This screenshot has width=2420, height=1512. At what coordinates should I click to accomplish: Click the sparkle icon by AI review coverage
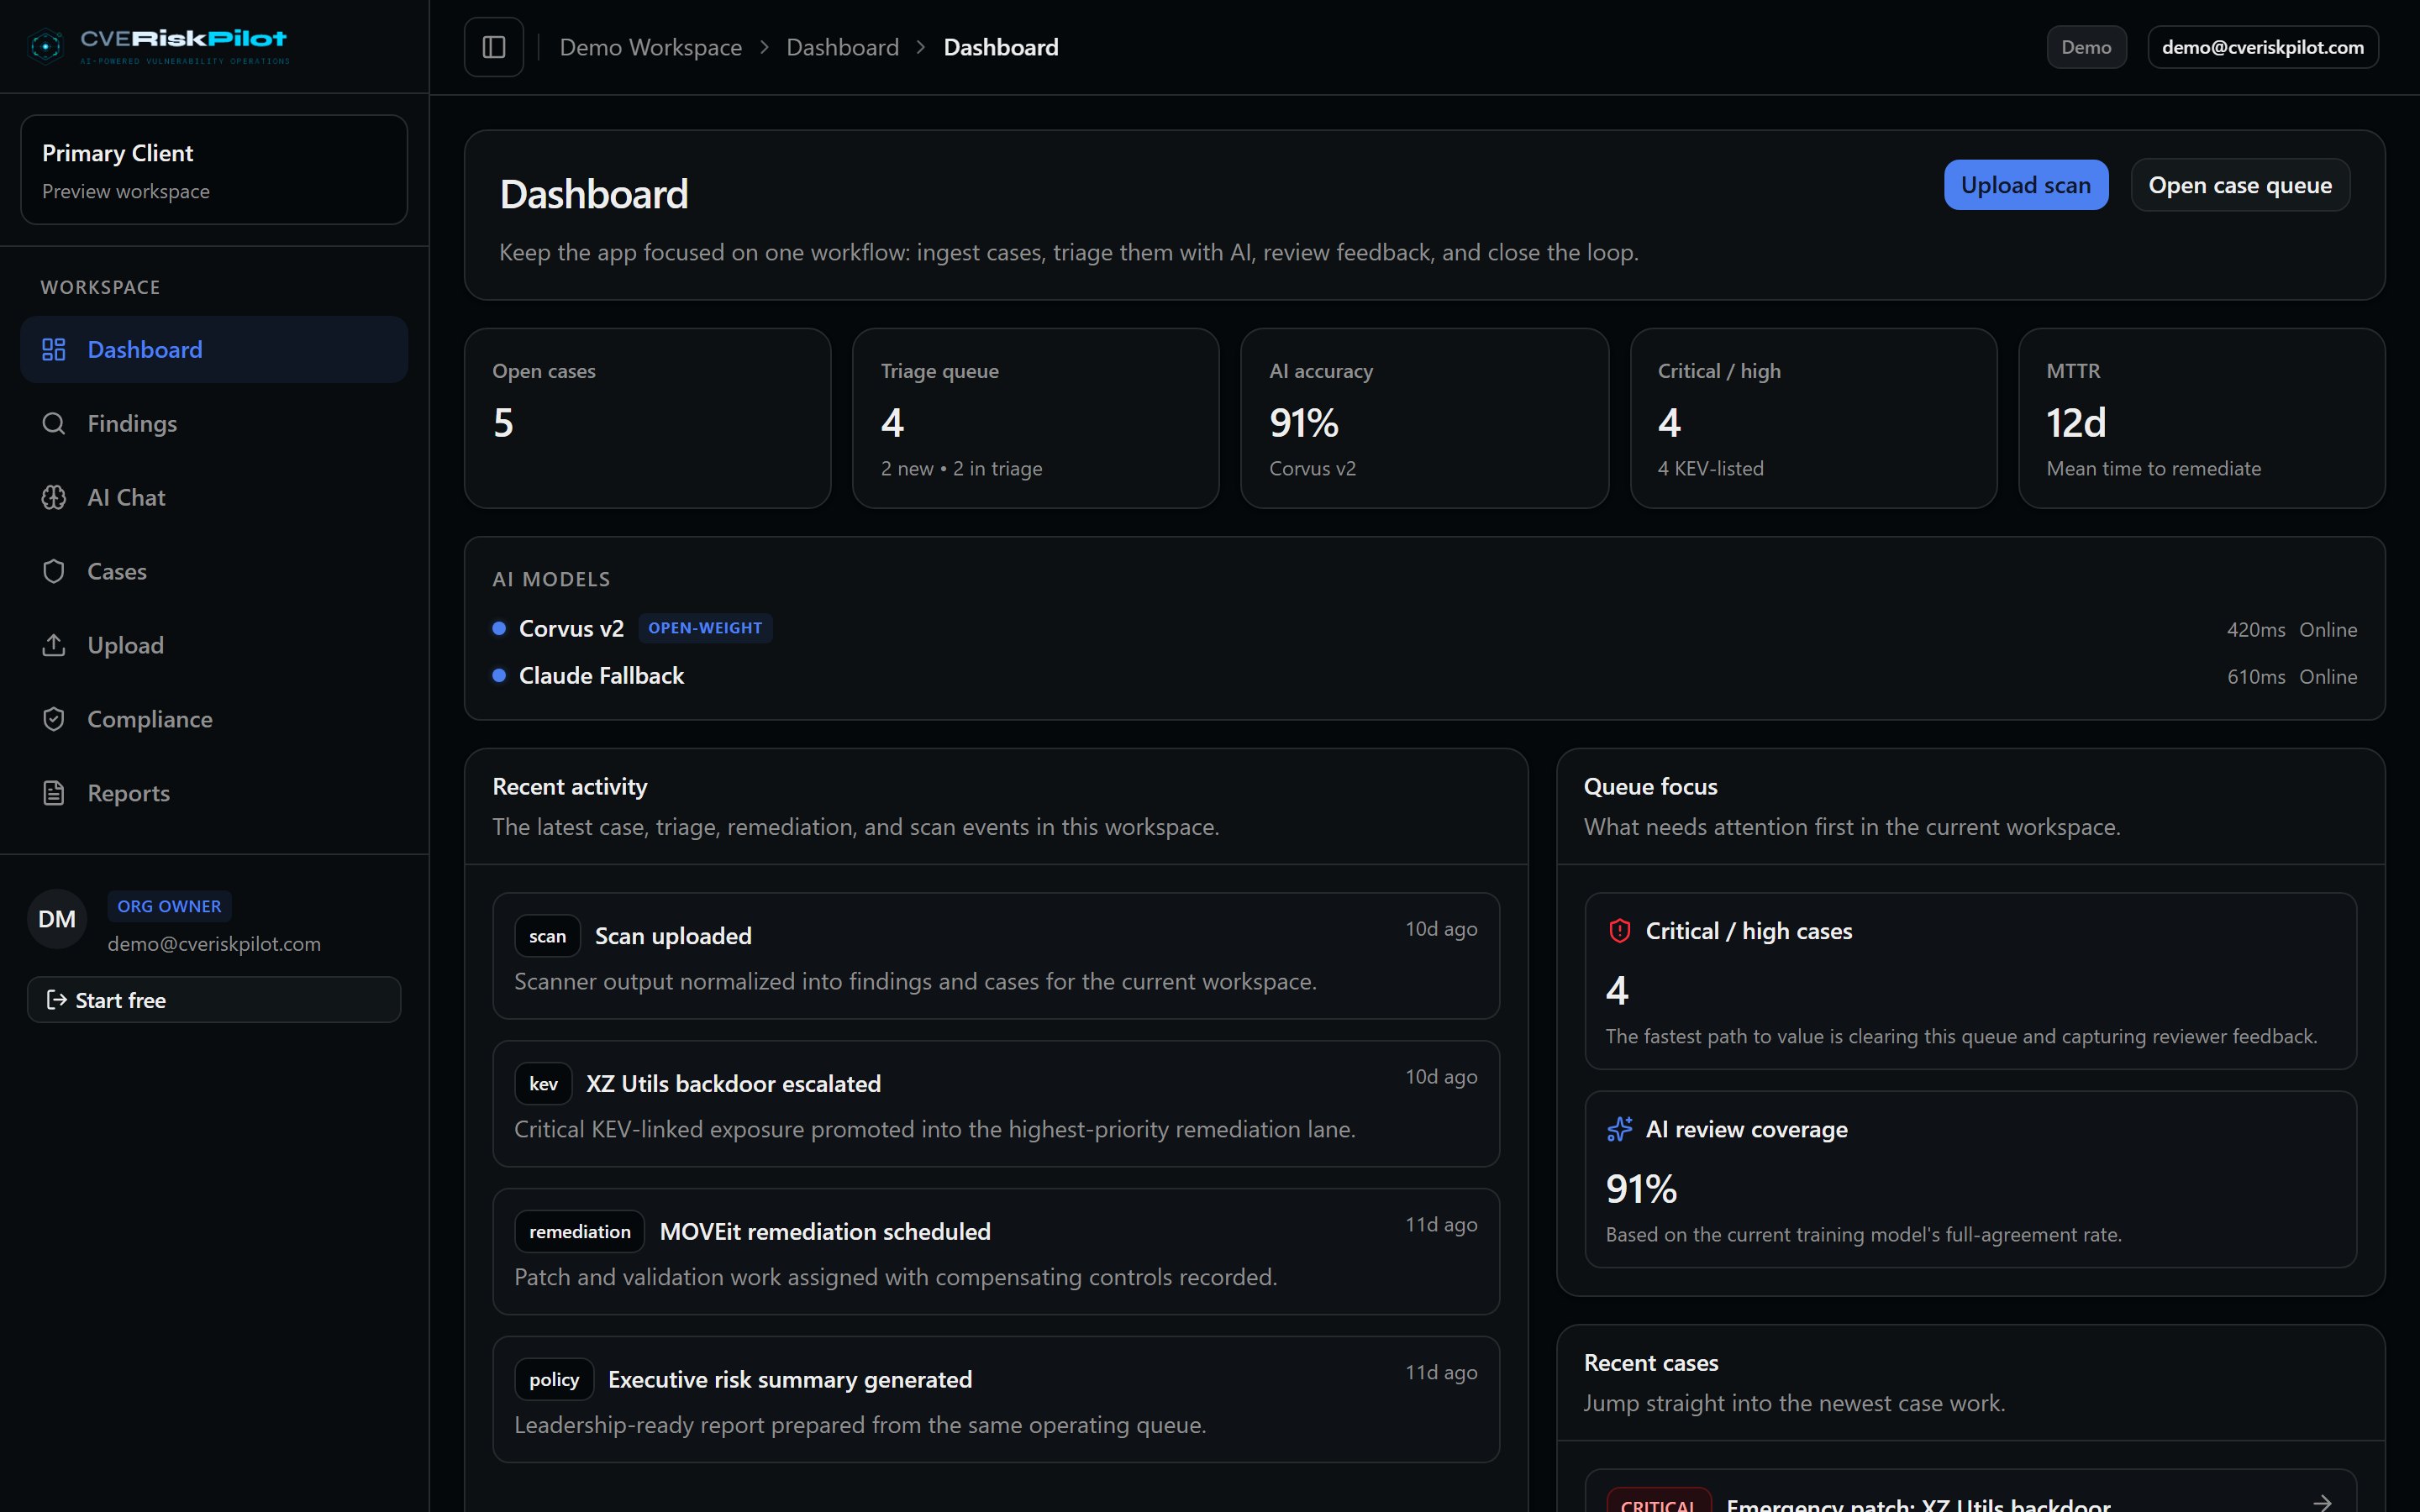pos(1619,1129)
